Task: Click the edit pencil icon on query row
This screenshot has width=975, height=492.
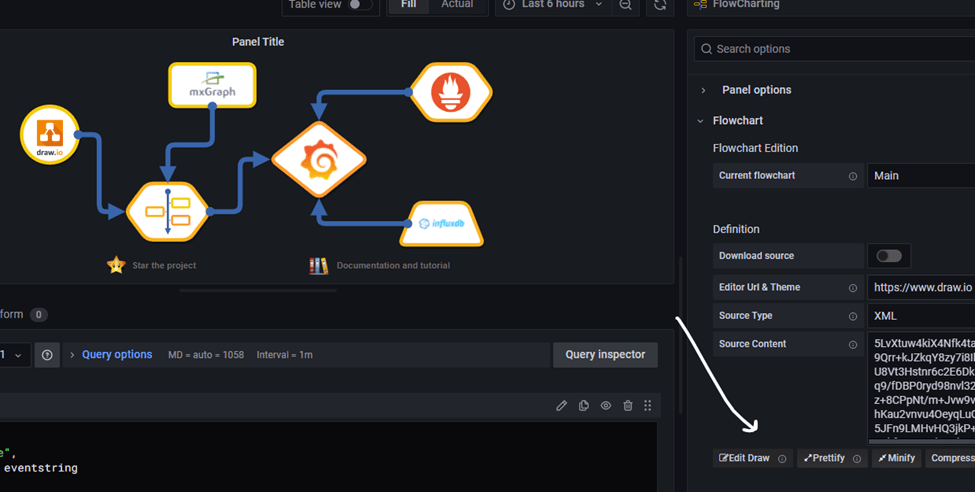Action: [x=561, y=405]
